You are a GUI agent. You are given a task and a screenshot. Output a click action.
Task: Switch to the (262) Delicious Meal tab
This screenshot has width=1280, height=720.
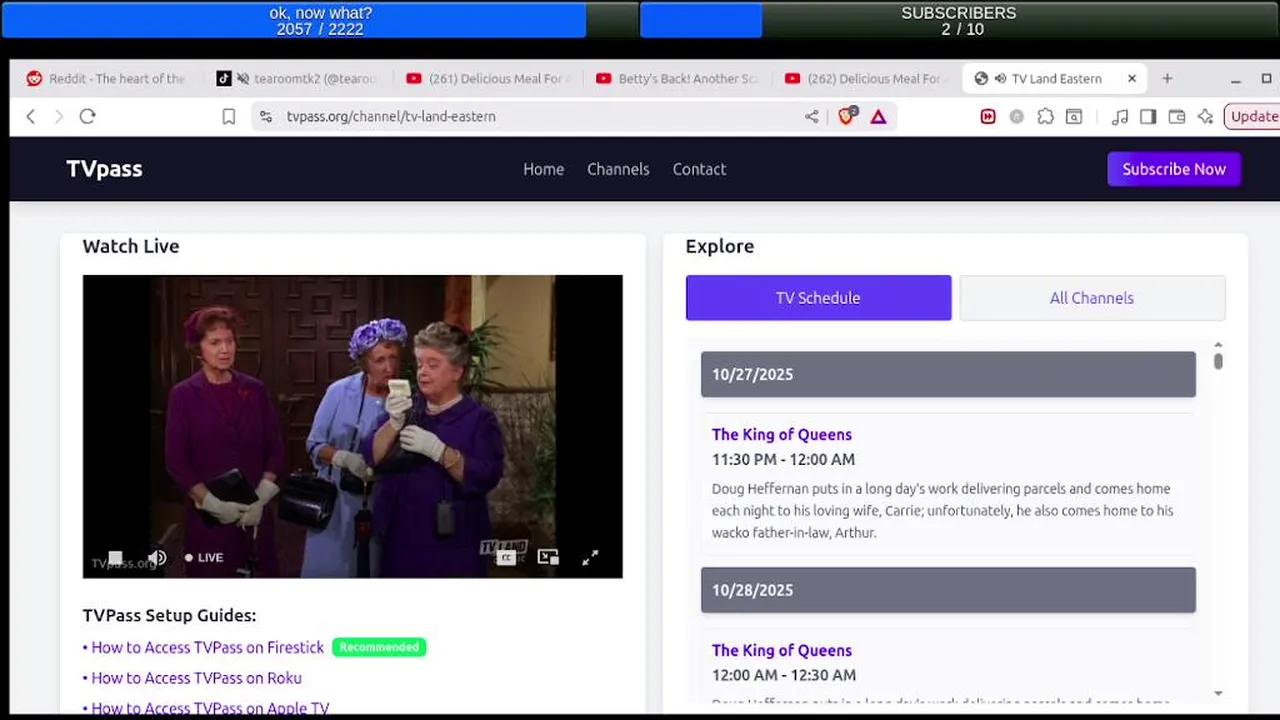(866, 78)
